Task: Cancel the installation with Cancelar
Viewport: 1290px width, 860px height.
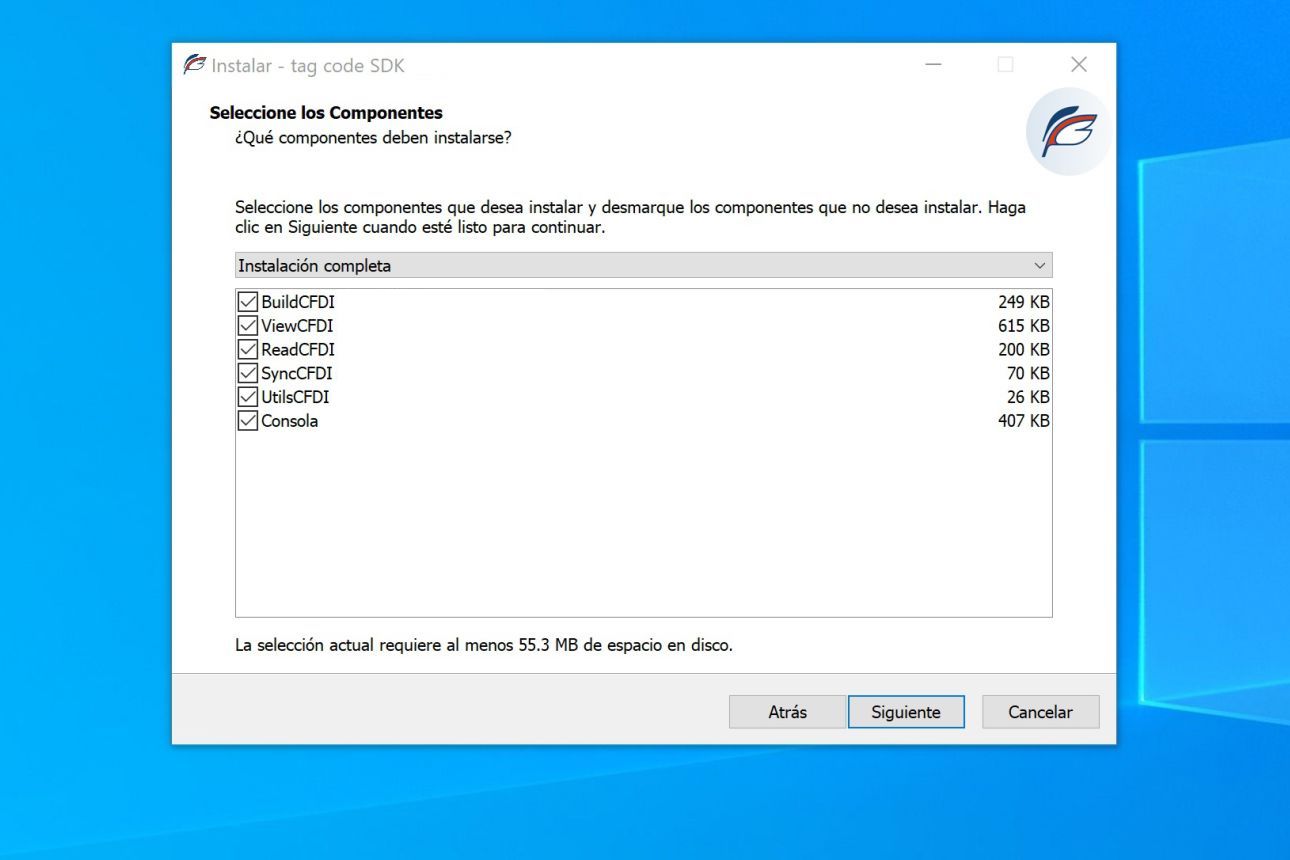Action: pos(1040,712)
